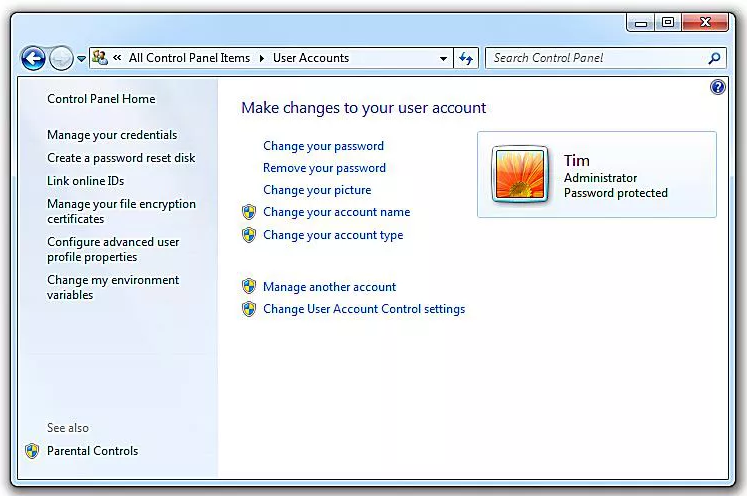The height and width of the screenshot is (496, 747).
Task: Click the See also label
Action: pos(68,428)
